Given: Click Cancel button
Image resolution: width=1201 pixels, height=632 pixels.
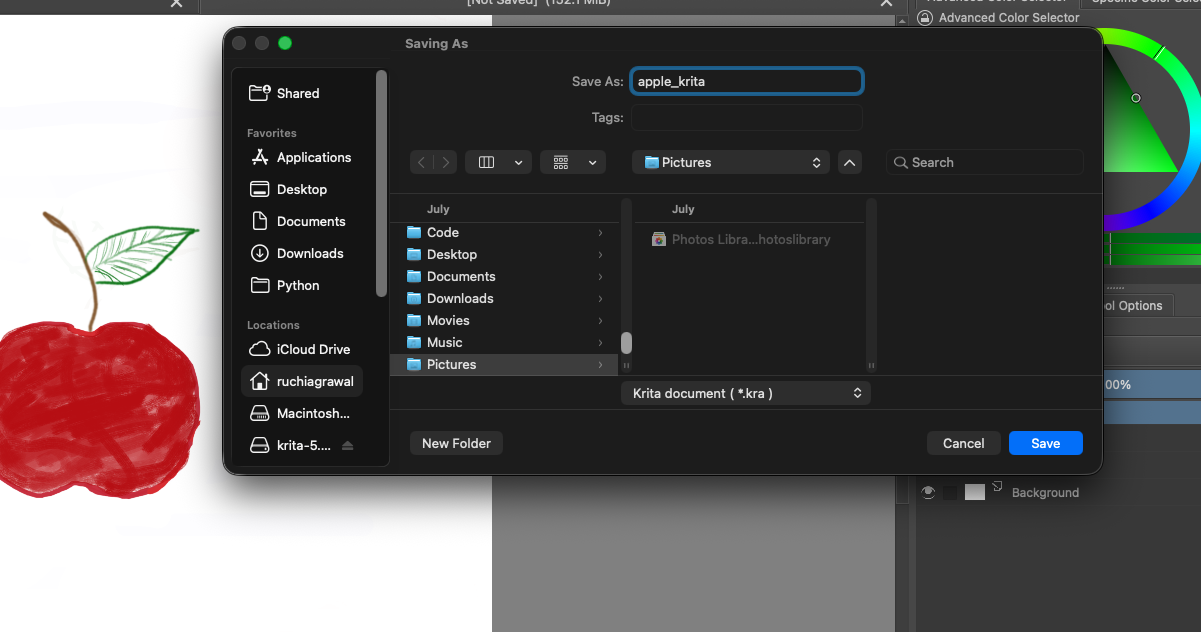Looking at the screenshot, I should [964, 443].
